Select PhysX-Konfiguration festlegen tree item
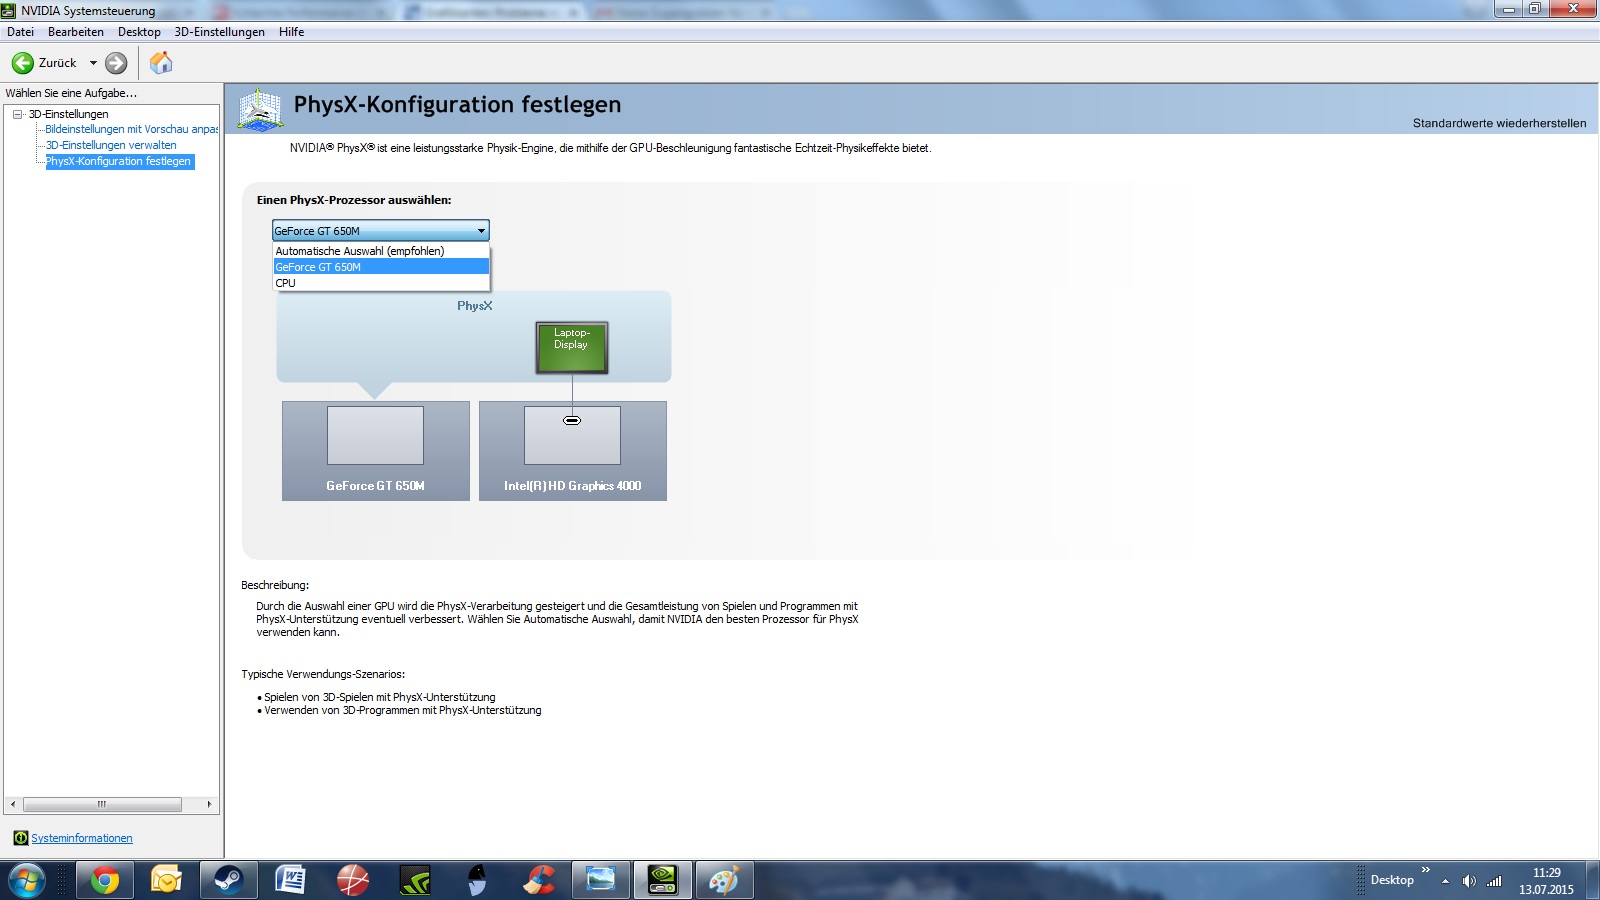The width and height of the screenshot is (1600, 900). pyautogui.click(x=119, y=161)
